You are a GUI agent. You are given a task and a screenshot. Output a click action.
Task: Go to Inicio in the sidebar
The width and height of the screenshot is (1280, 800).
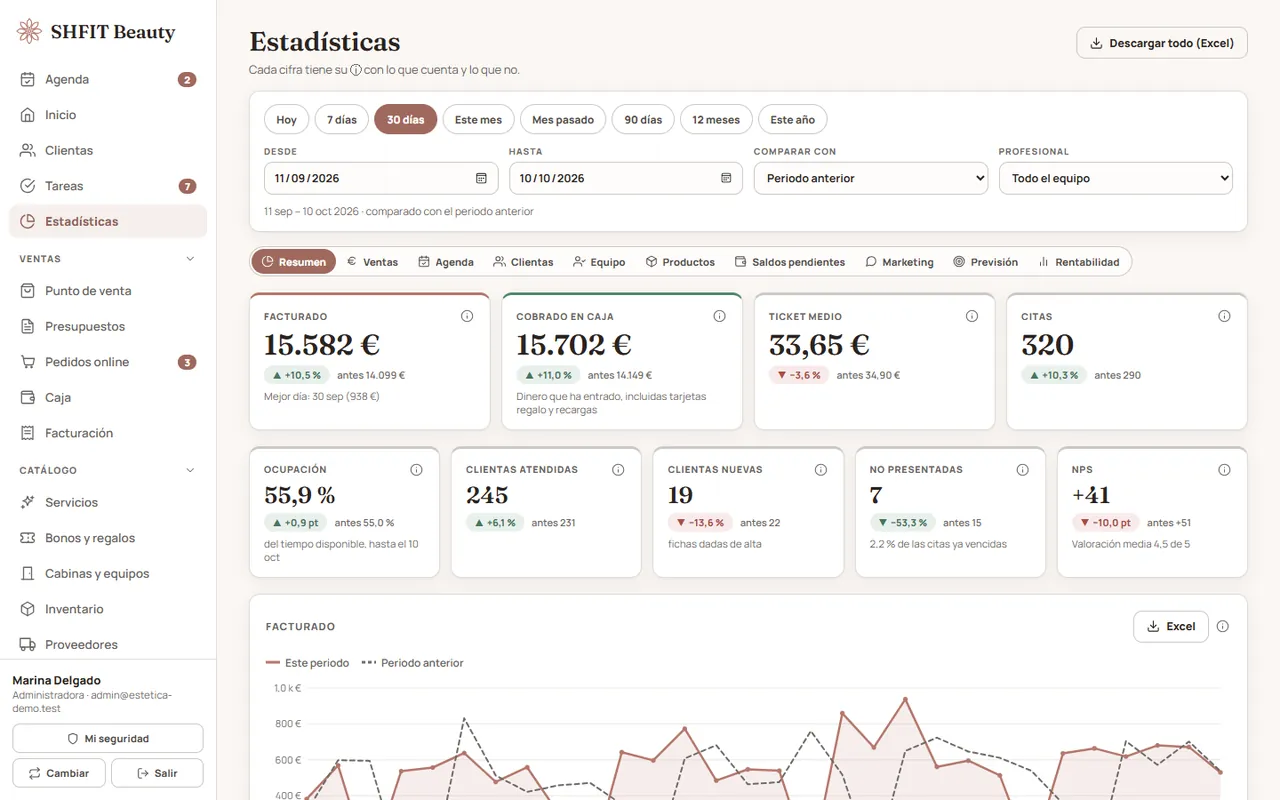pyautogui.click(x=108, y=115)
